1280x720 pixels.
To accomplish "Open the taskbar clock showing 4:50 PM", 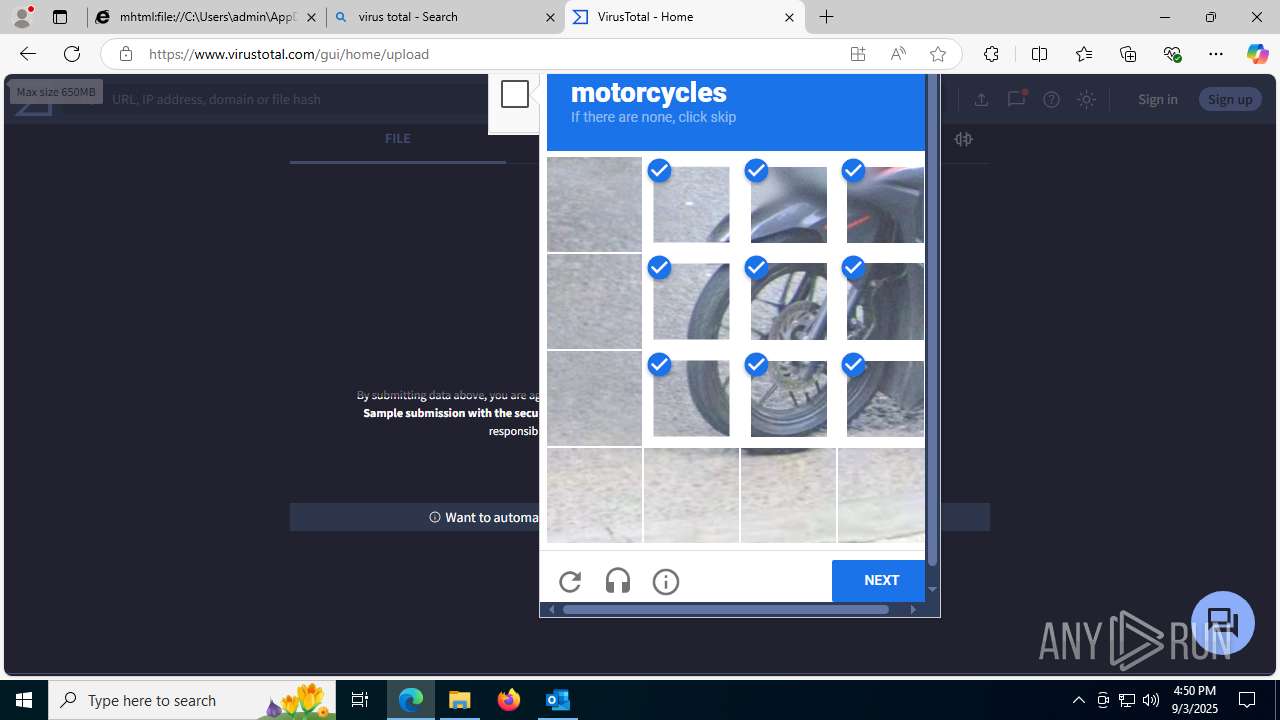I will coord(1194,700).
